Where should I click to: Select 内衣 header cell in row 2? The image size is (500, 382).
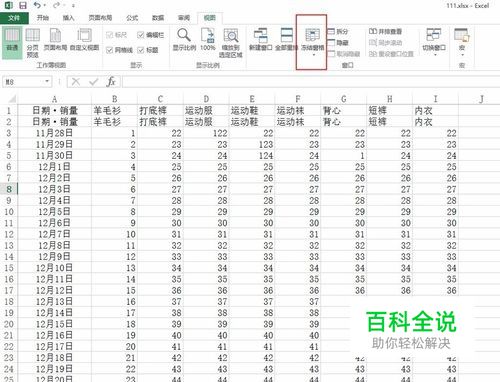pyautogui.click(x=435, y=122)
